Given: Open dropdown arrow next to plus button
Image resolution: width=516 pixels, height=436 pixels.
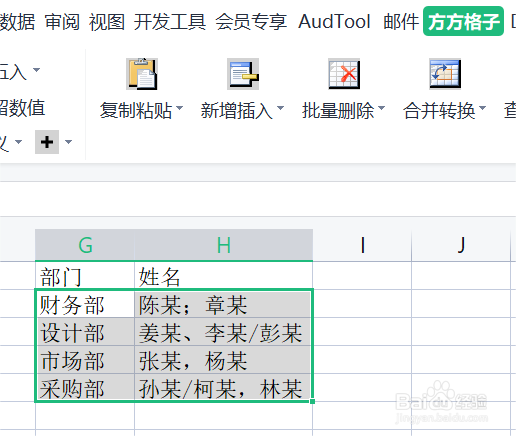Looking at the screenshot, I should point(68,142).
